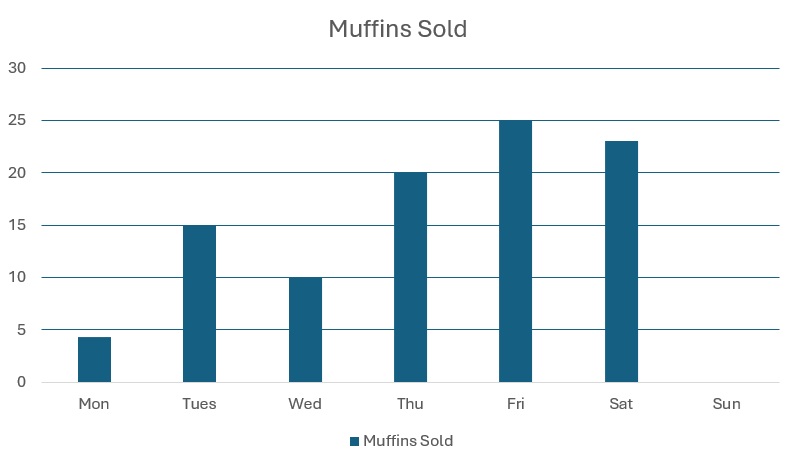Select the "Wed" label on horizontal axis
The height and width of the screenshot is (461, 804).
click(x=305, y=404)
